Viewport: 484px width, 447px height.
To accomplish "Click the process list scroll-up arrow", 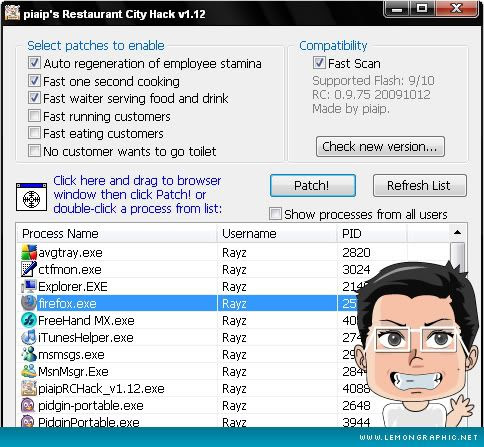I will (458, 233).
